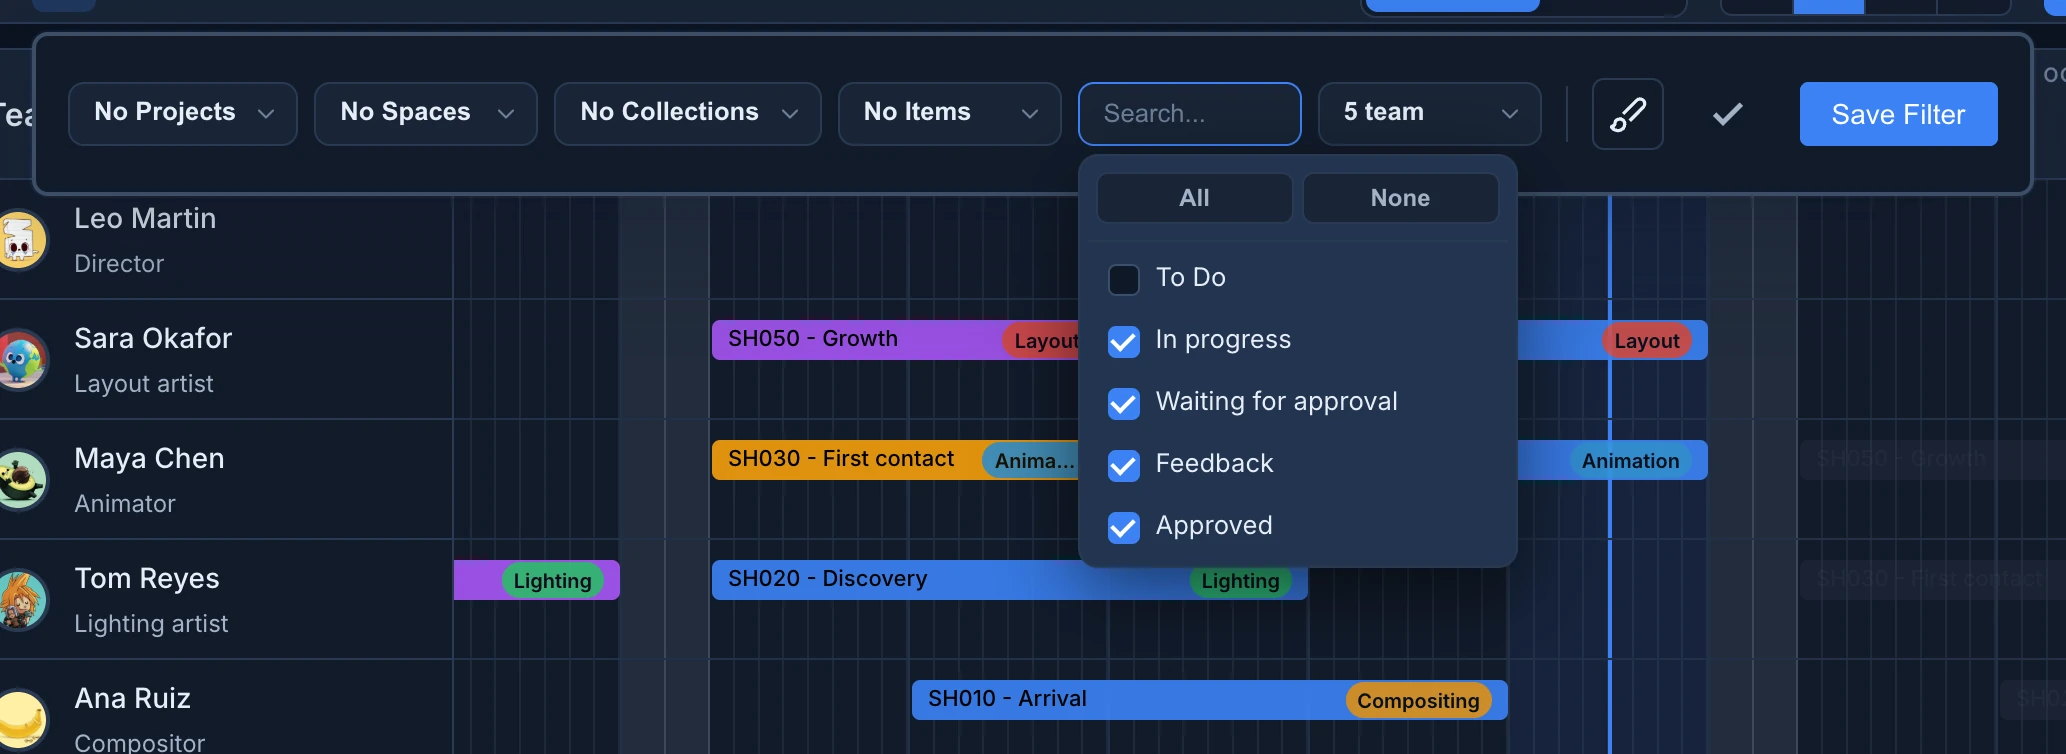
Task: Click the Maya Chen name
Action: point(149,458)
